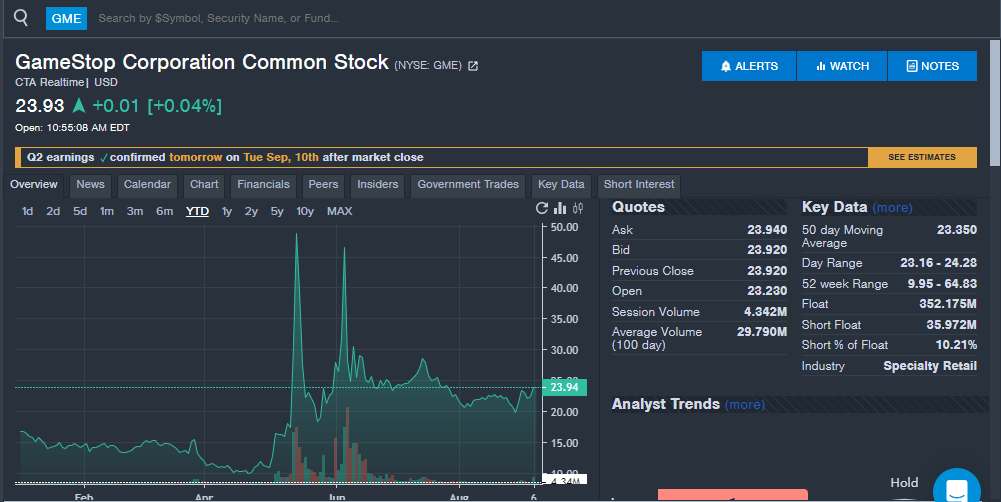The height and width of the screenshot is (502, 1001).
Task: Open the chat bubble widget
Action: [956, 490]
